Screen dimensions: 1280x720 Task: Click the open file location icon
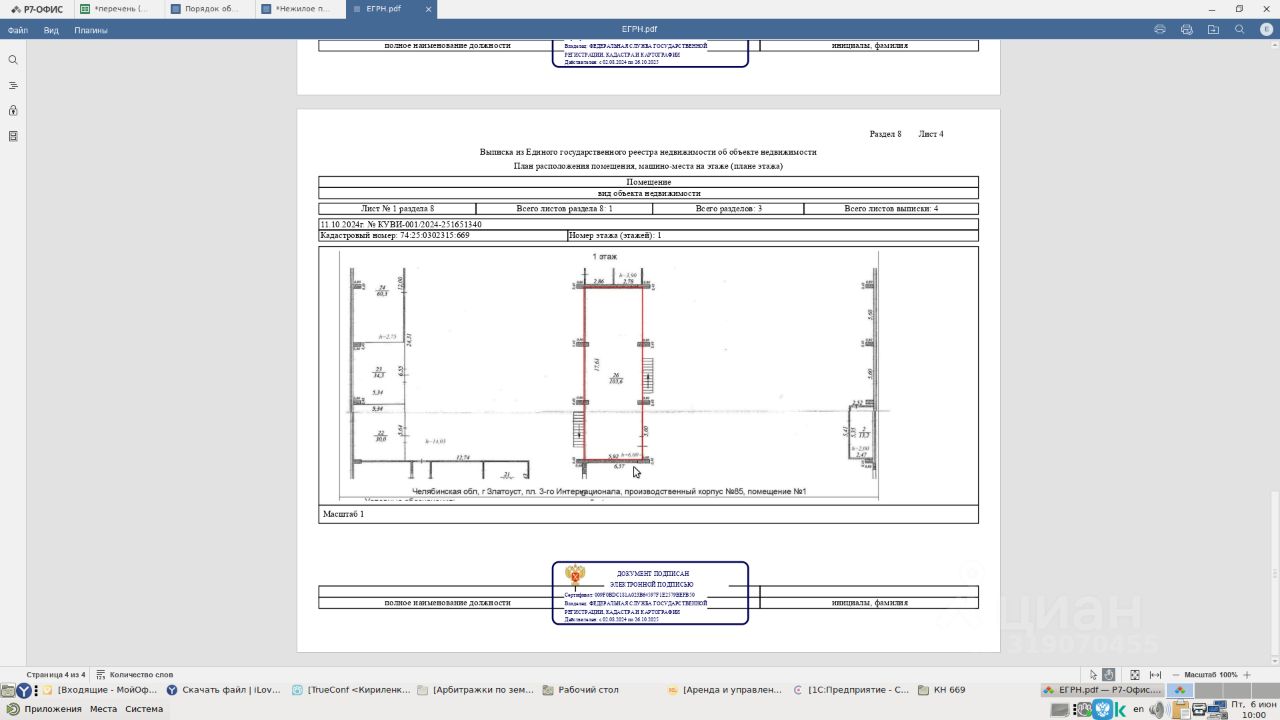[1213, 30]
